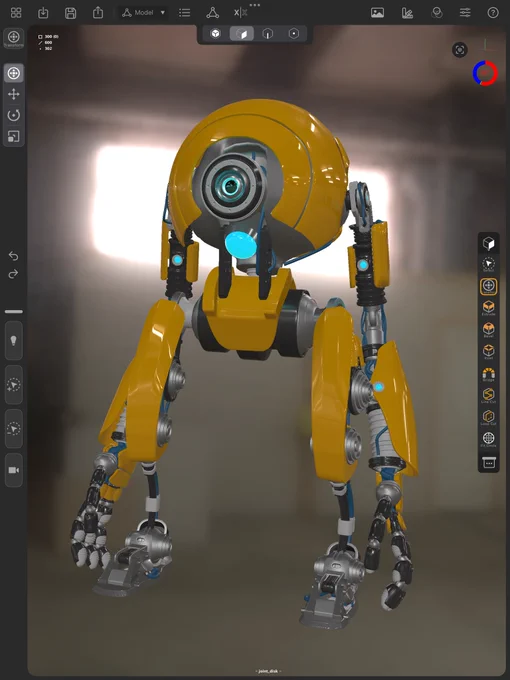Click the Transform tool header button

coord(13,39)
